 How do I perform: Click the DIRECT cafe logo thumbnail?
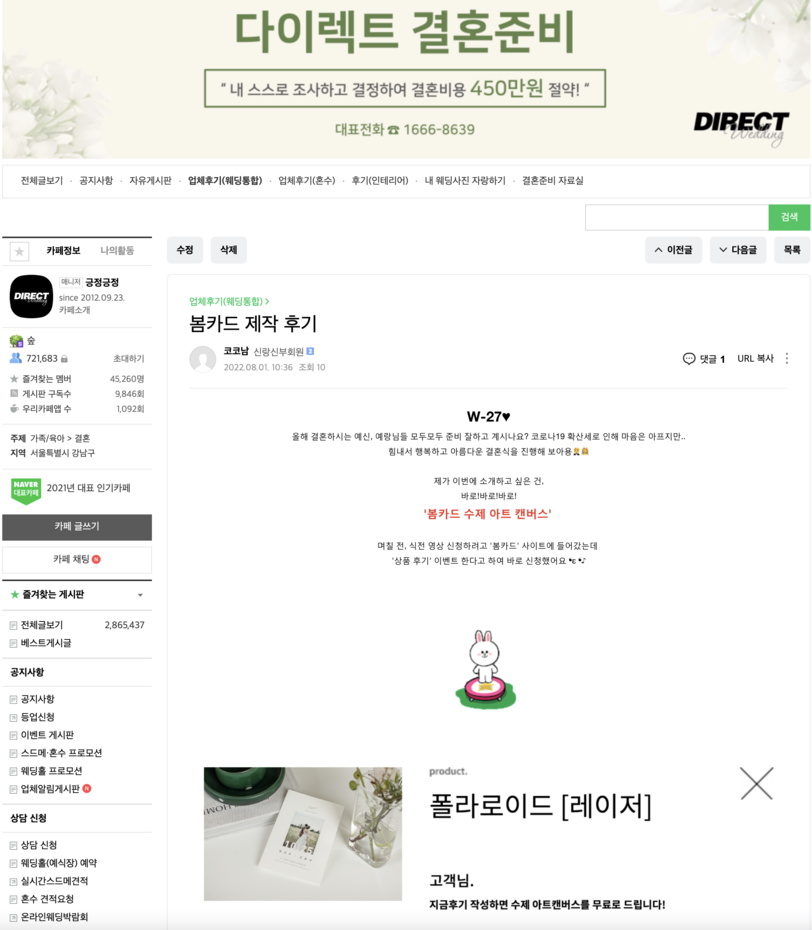[31, 297]
